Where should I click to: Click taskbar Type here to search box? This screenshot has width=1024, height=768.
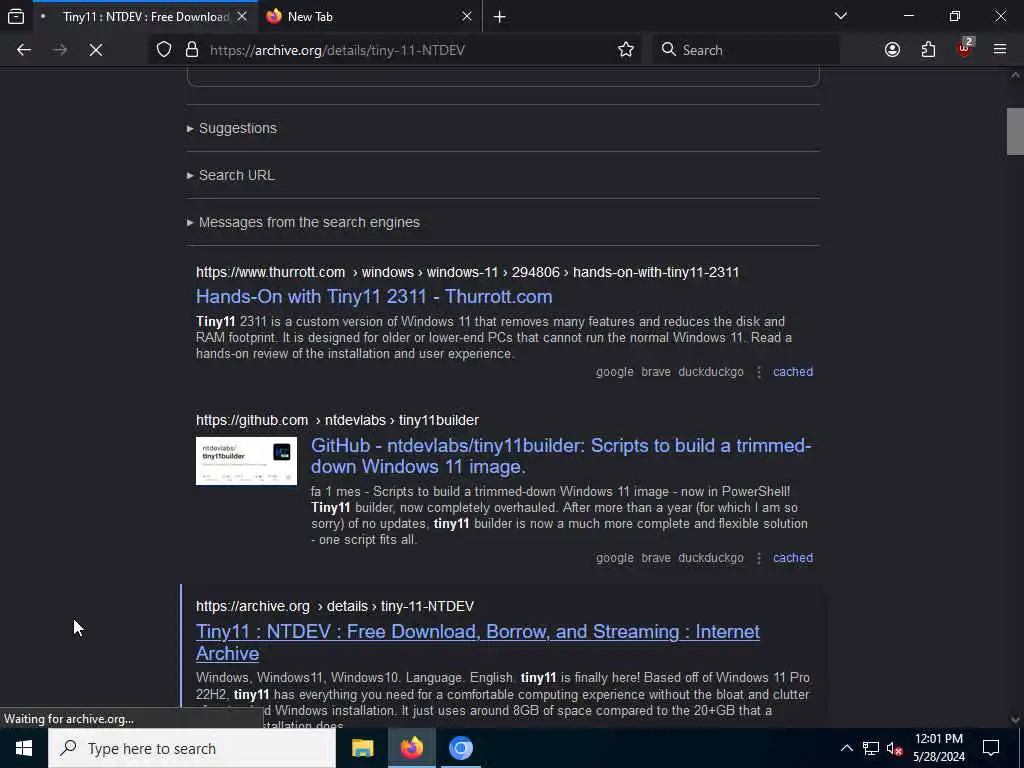(192, 748)
